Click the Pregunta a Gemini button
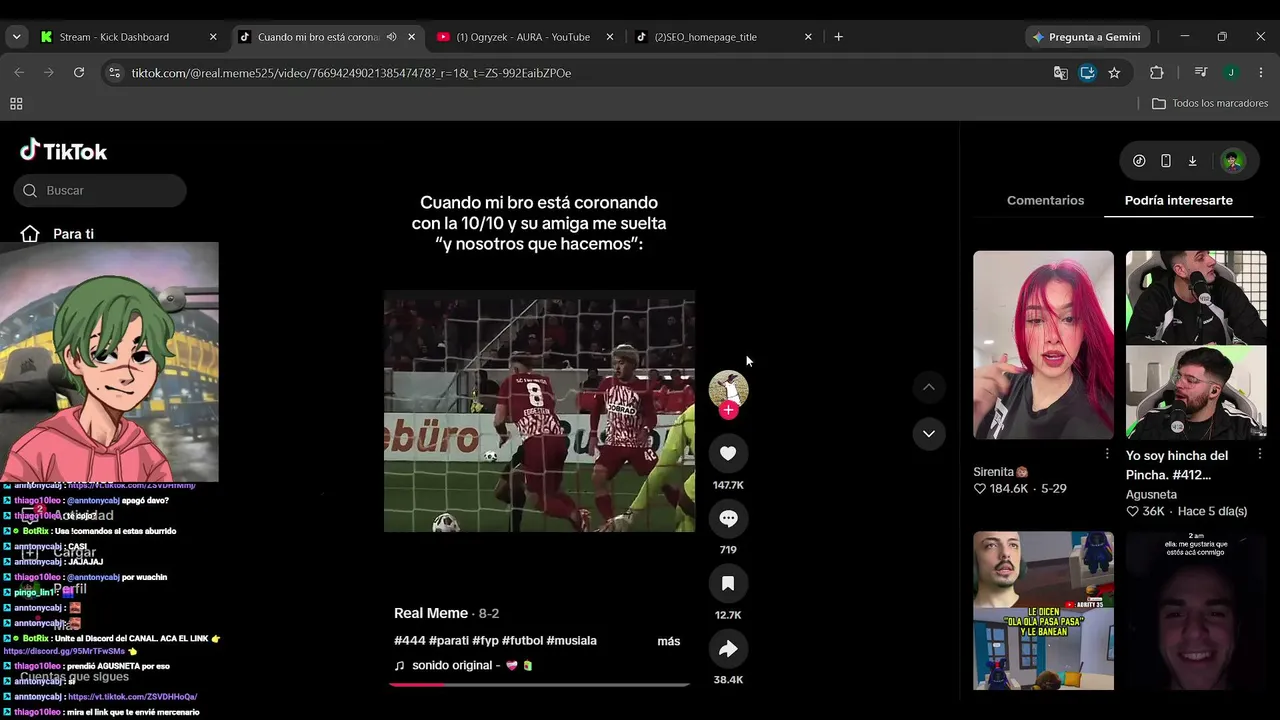This screenshot has height=720, width=1280. click(x=1086, y=37)
